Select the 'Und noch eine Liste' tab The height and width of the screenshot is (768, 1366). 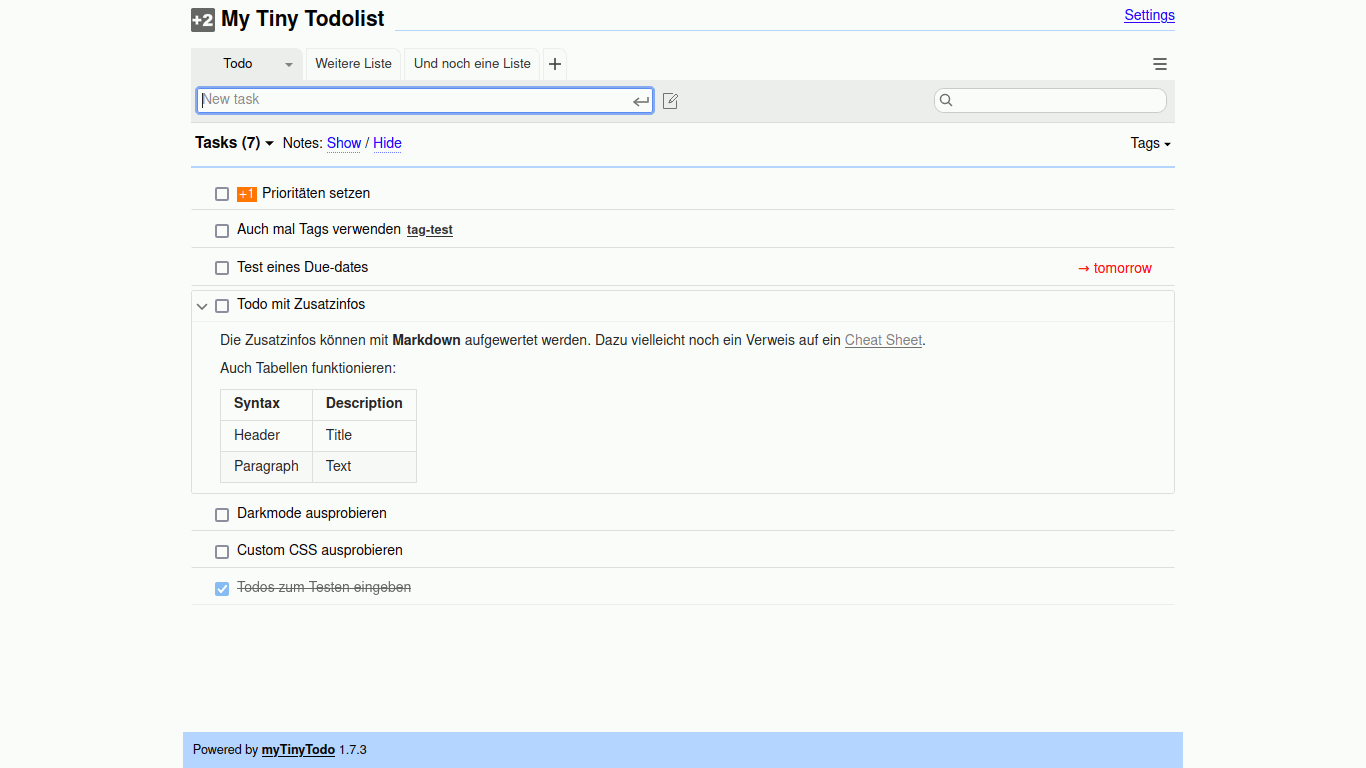pos(472,64)
